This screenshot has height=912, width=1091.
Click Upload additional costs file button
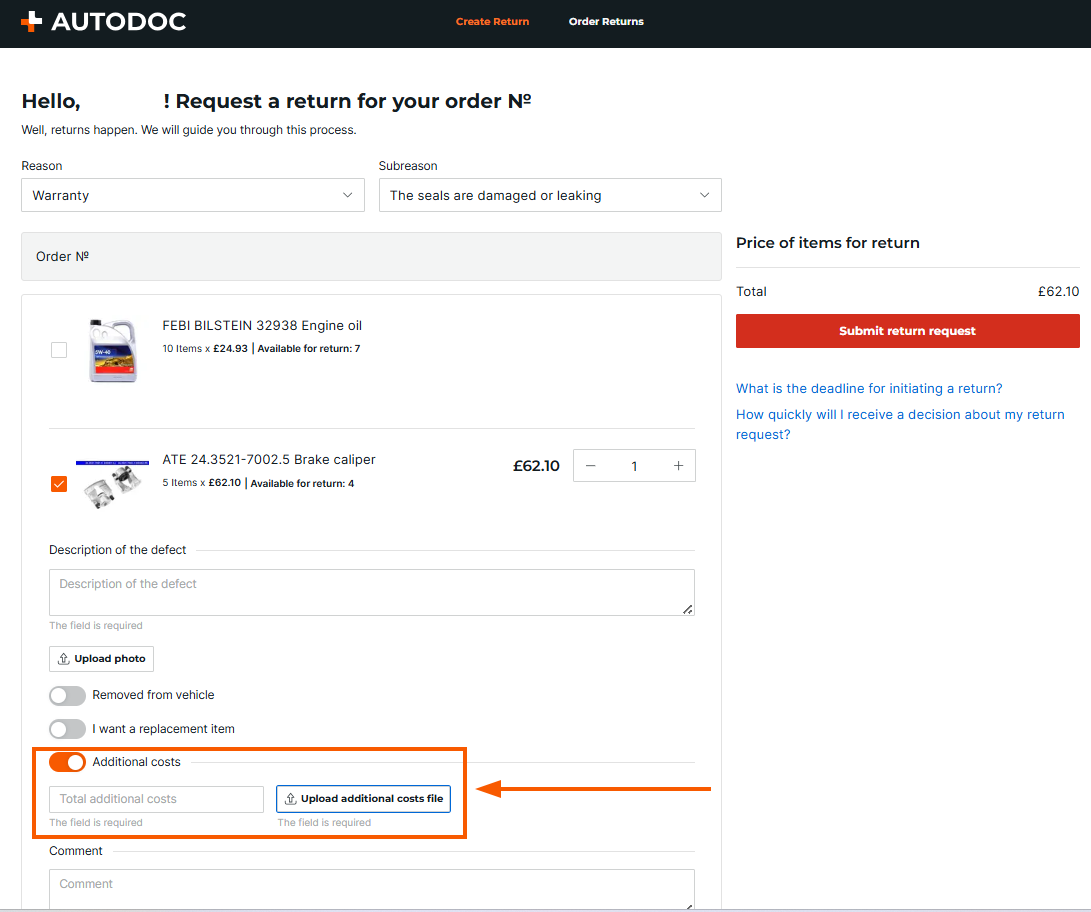[363, 799]
